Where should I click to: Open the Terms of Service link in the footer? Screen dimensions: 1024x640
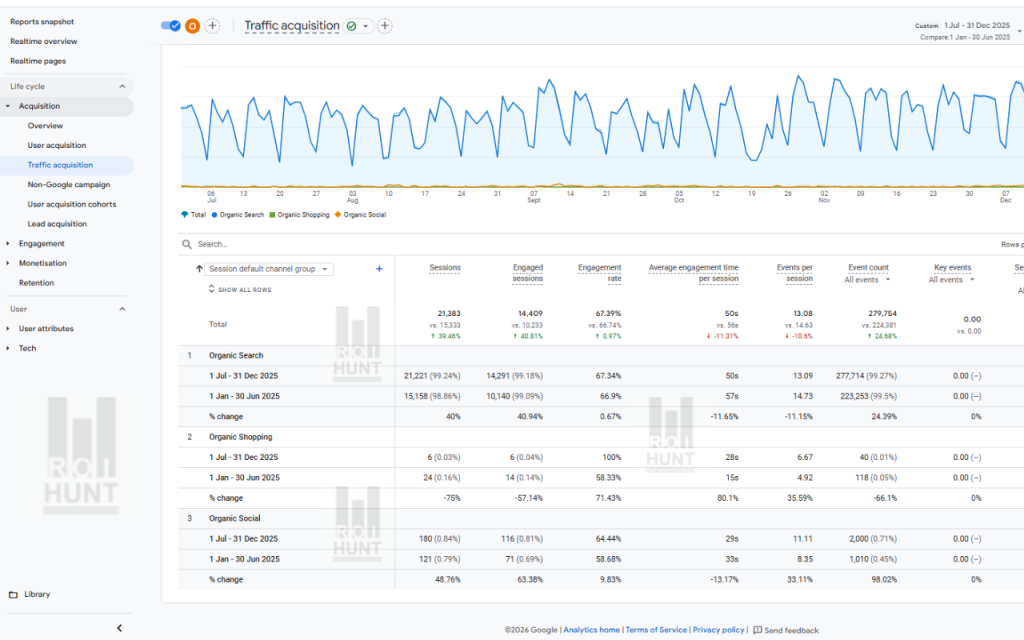click(656, 630)
